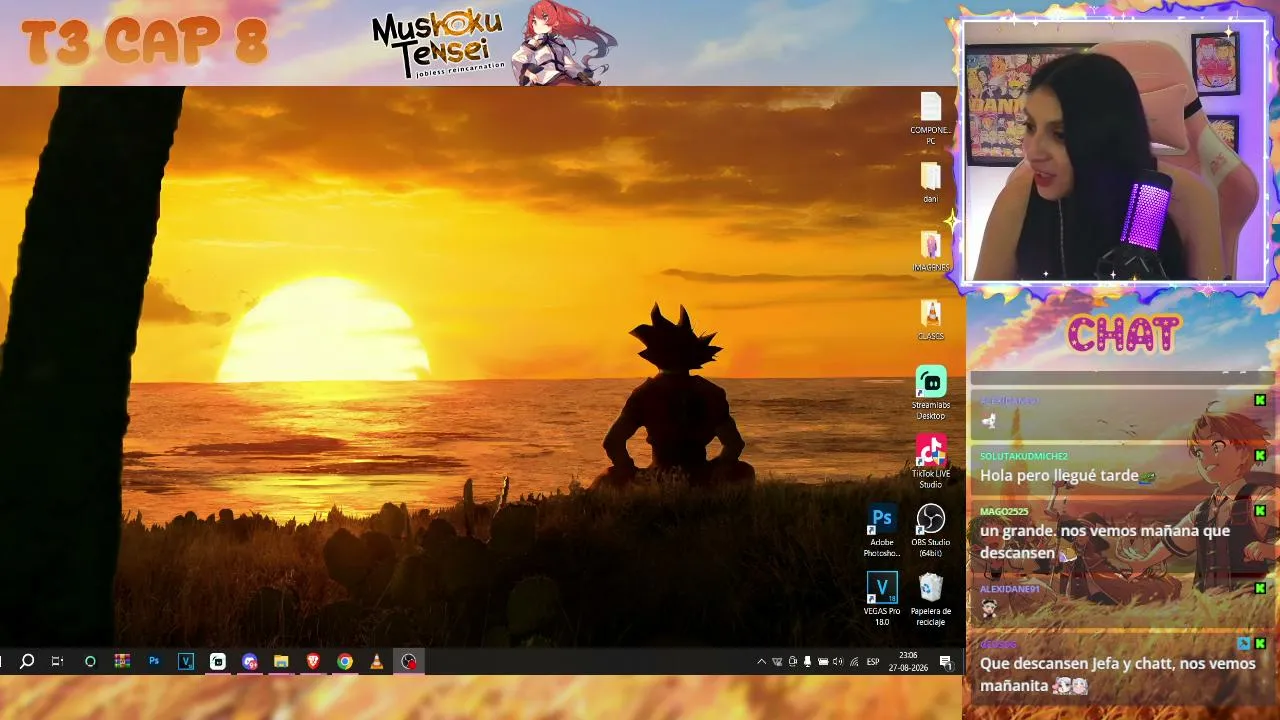Click the webcam overlay of the streamer
Screen dimensions: 1280x720
click(x=1115, y=152)
